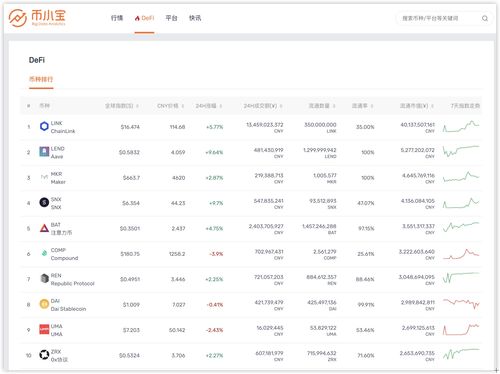Click the DeFi page heading
Screen dimensions: 500x374
[37, 60]
